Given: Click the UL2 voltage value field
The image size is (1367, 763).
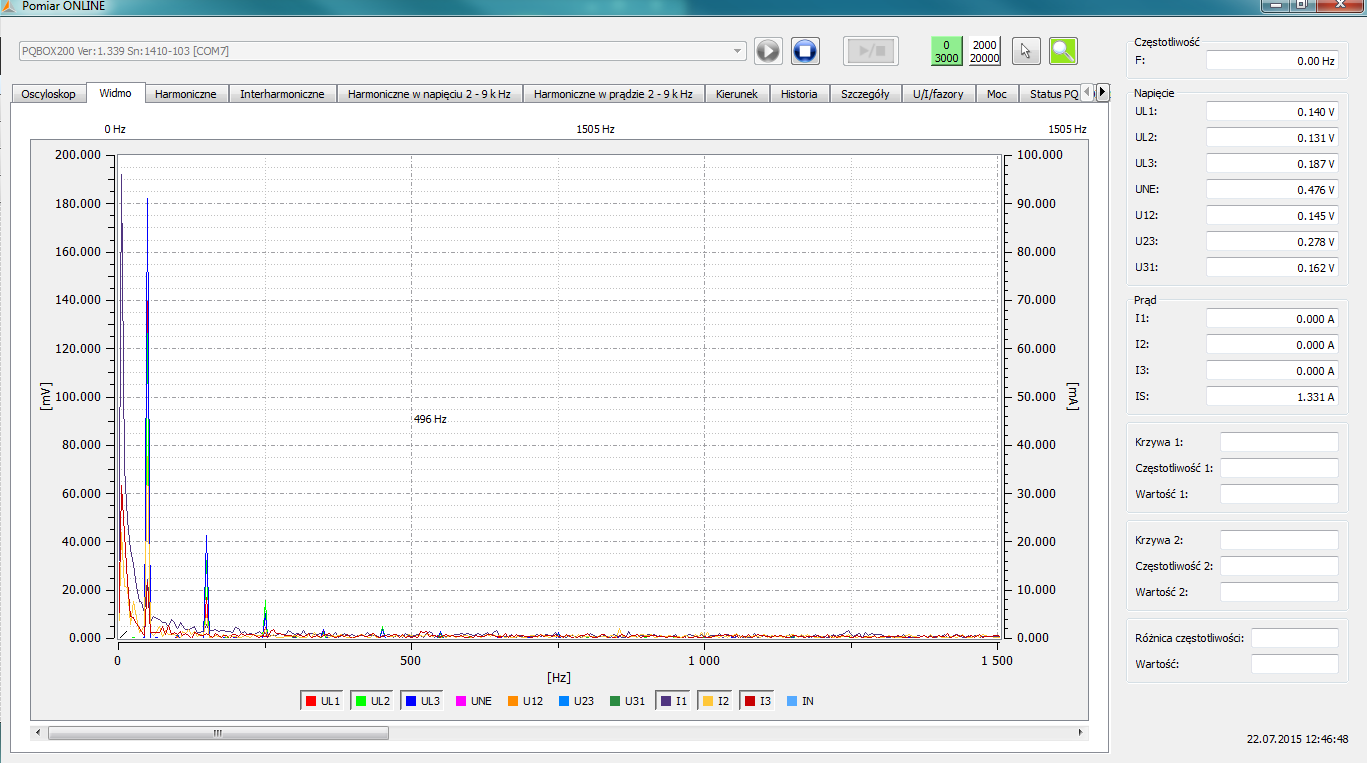Looking at the screenshot, I should click(x=1272, y=137).
